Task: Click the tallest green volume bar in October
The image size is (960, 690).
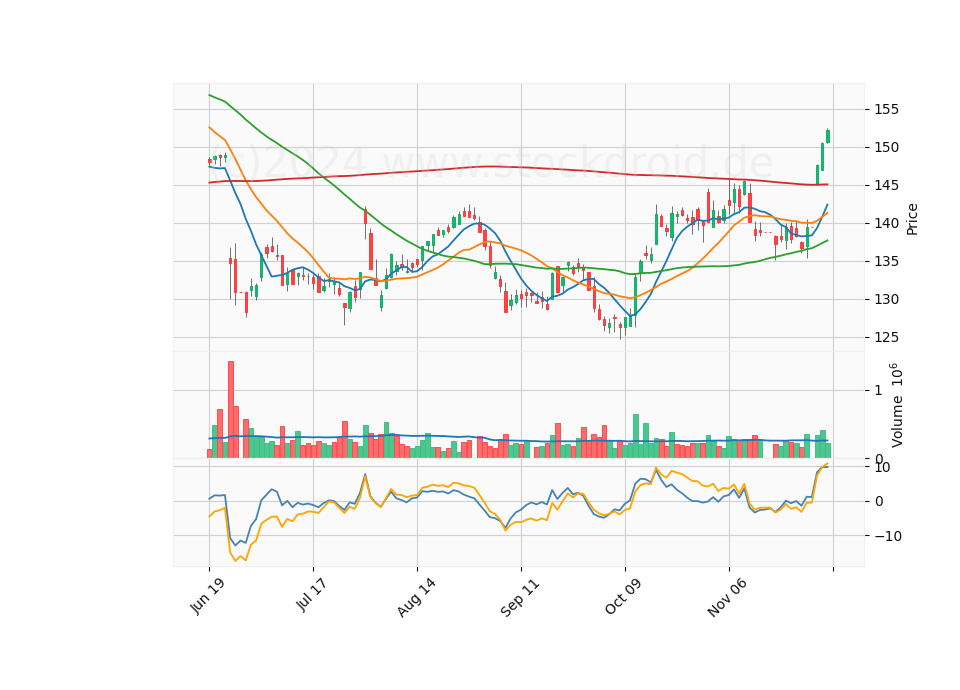Action: point(636,436)
